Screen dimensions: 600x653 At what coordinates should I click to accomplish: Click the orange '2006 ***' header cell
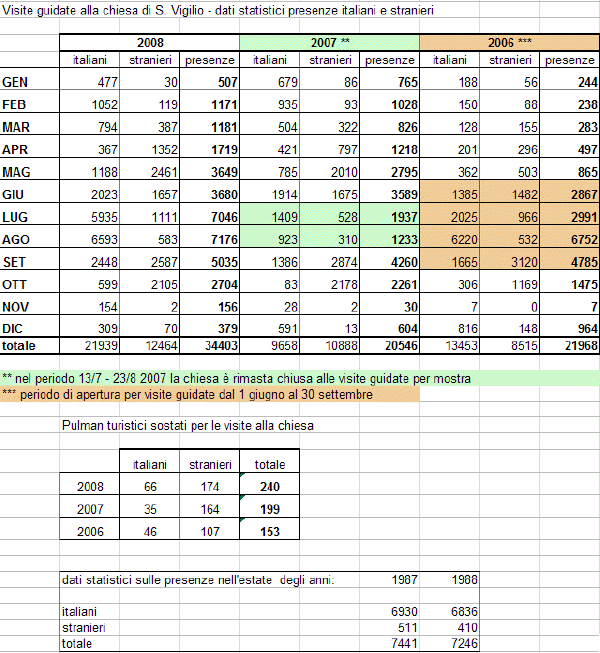(509, 42)
